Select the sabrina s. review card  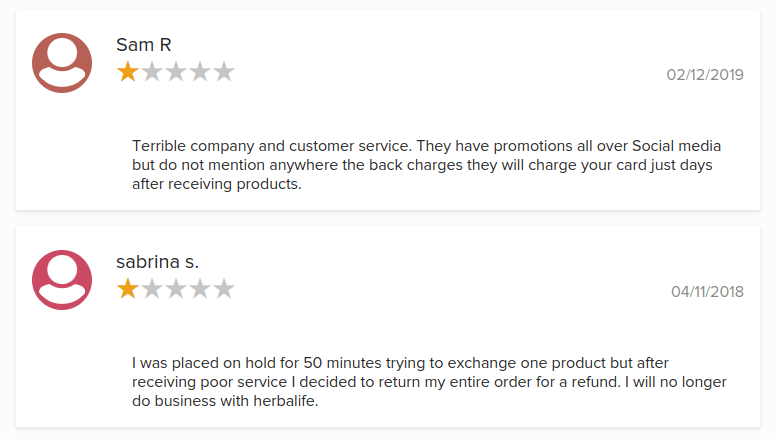point(388,327)
